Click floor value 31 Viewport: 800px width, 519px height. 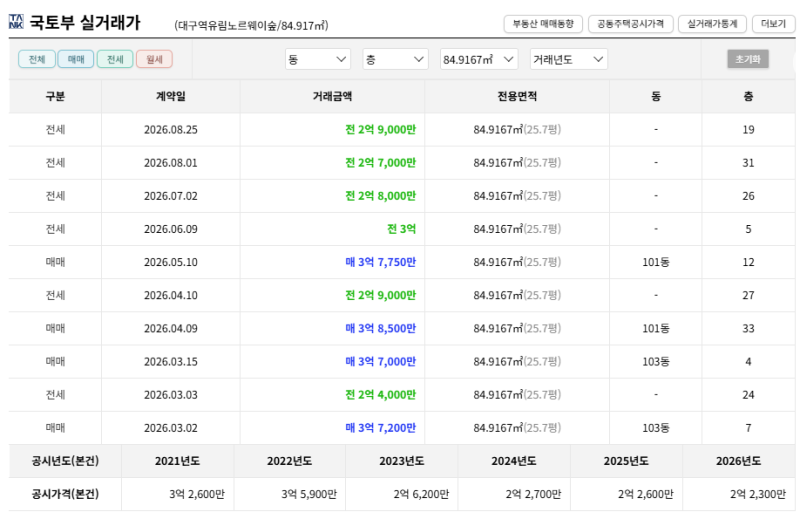[748, 163]
